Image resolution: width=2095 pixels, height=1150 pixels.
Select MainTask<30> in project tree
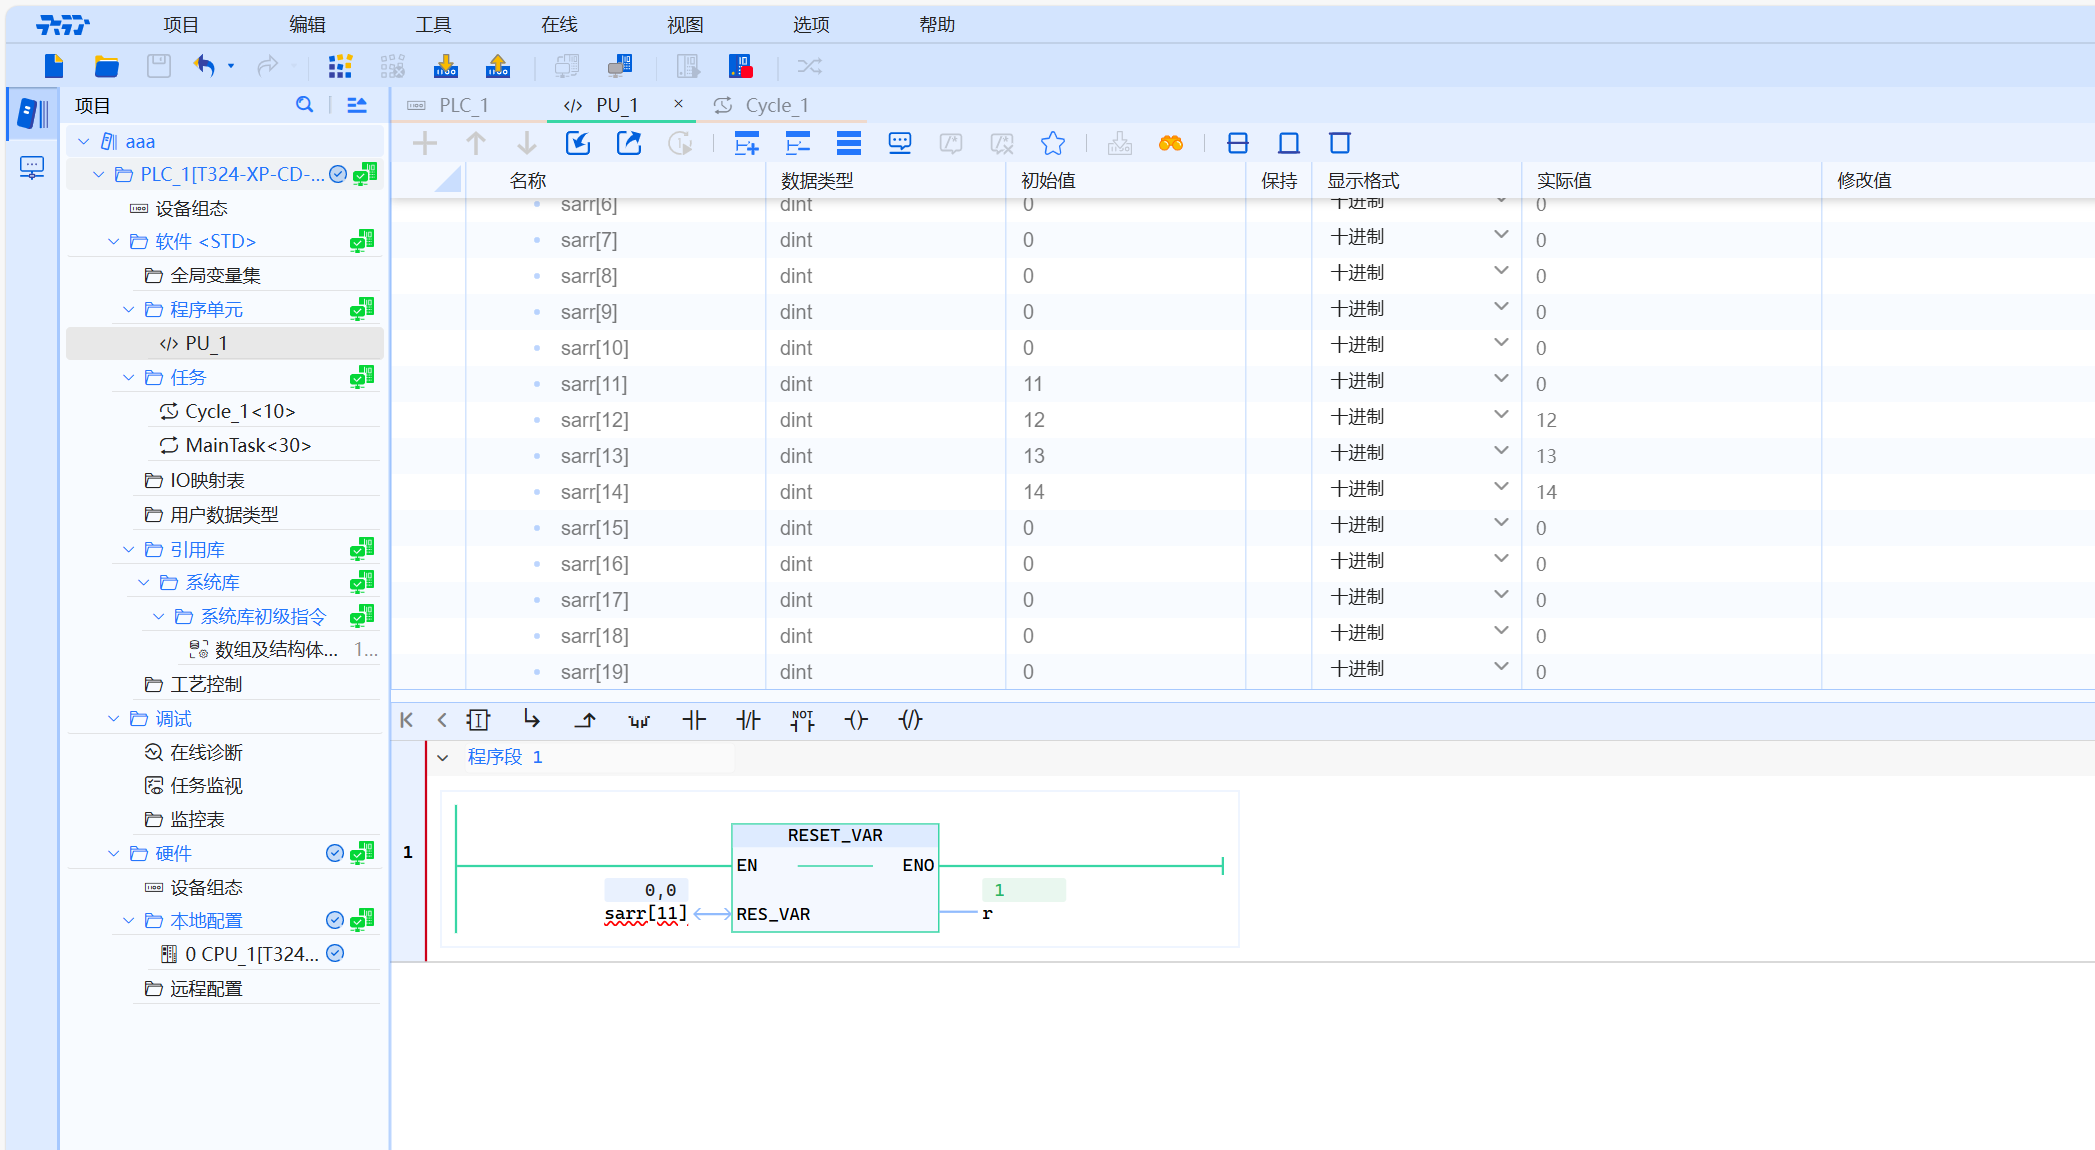click(x=248, y=445)
